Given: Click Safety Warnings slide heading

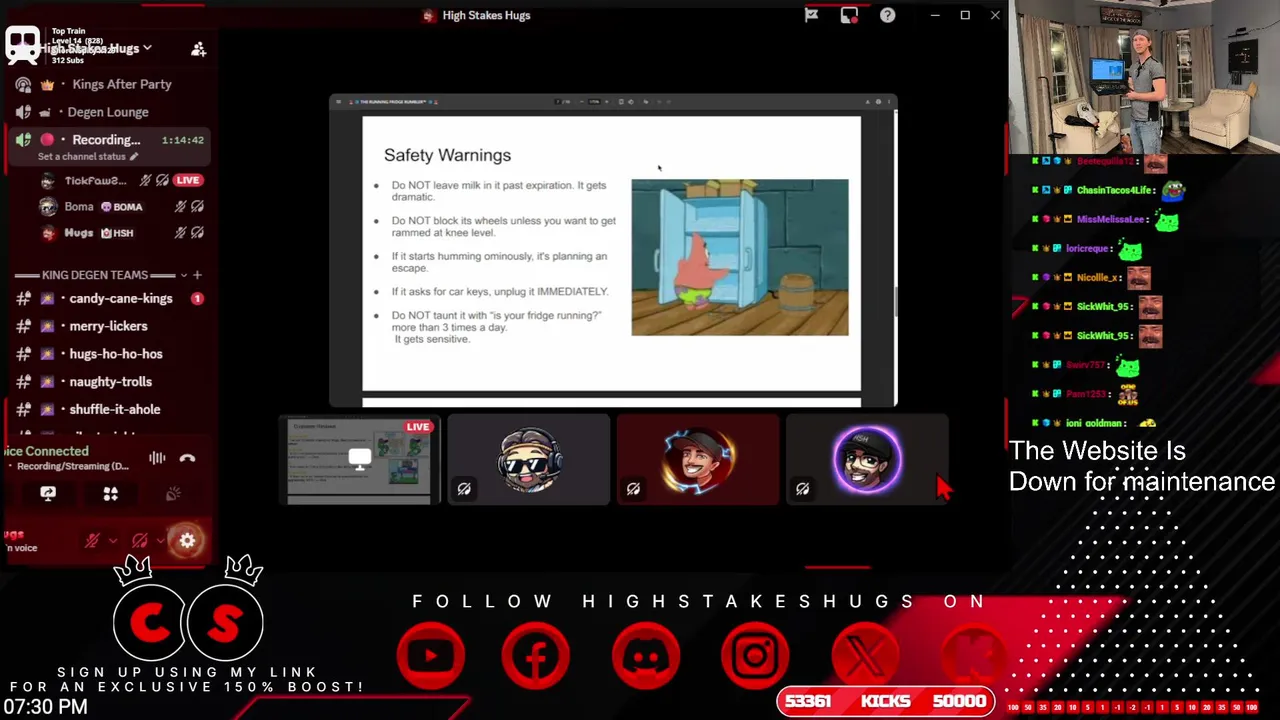Looking at the screenshot, I should tap(447, 155).
